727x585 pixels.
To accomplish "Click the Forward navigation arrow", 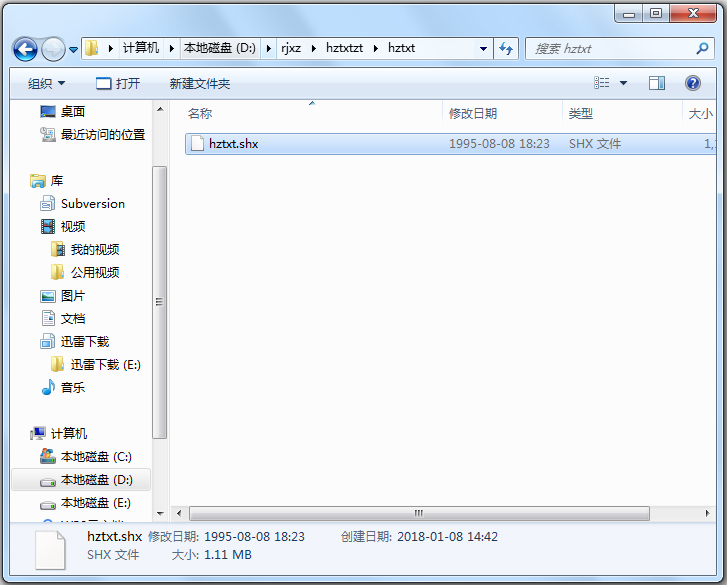I will 53,49.
